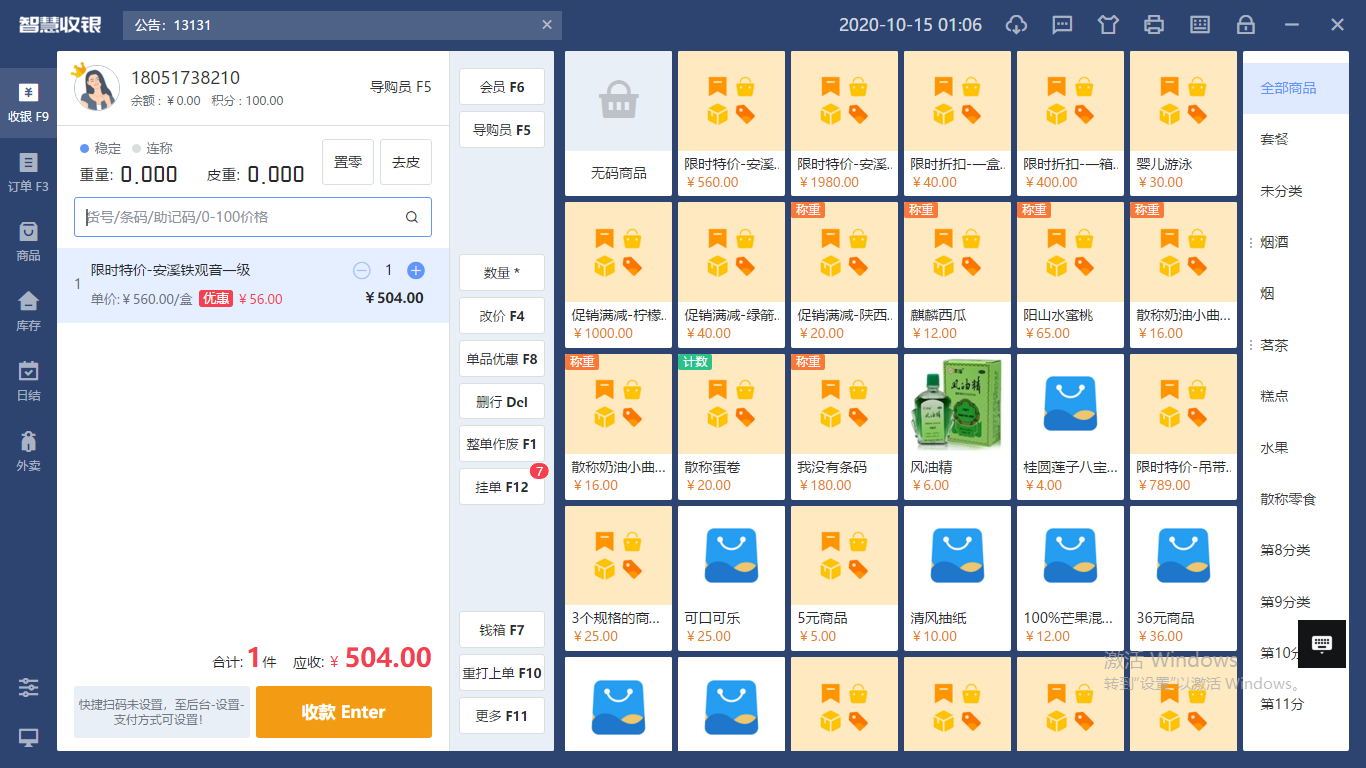The height and width of the screenshot is (768, 1366).
Task: Open 更多 F11 for more options
Action: [502, 716]
